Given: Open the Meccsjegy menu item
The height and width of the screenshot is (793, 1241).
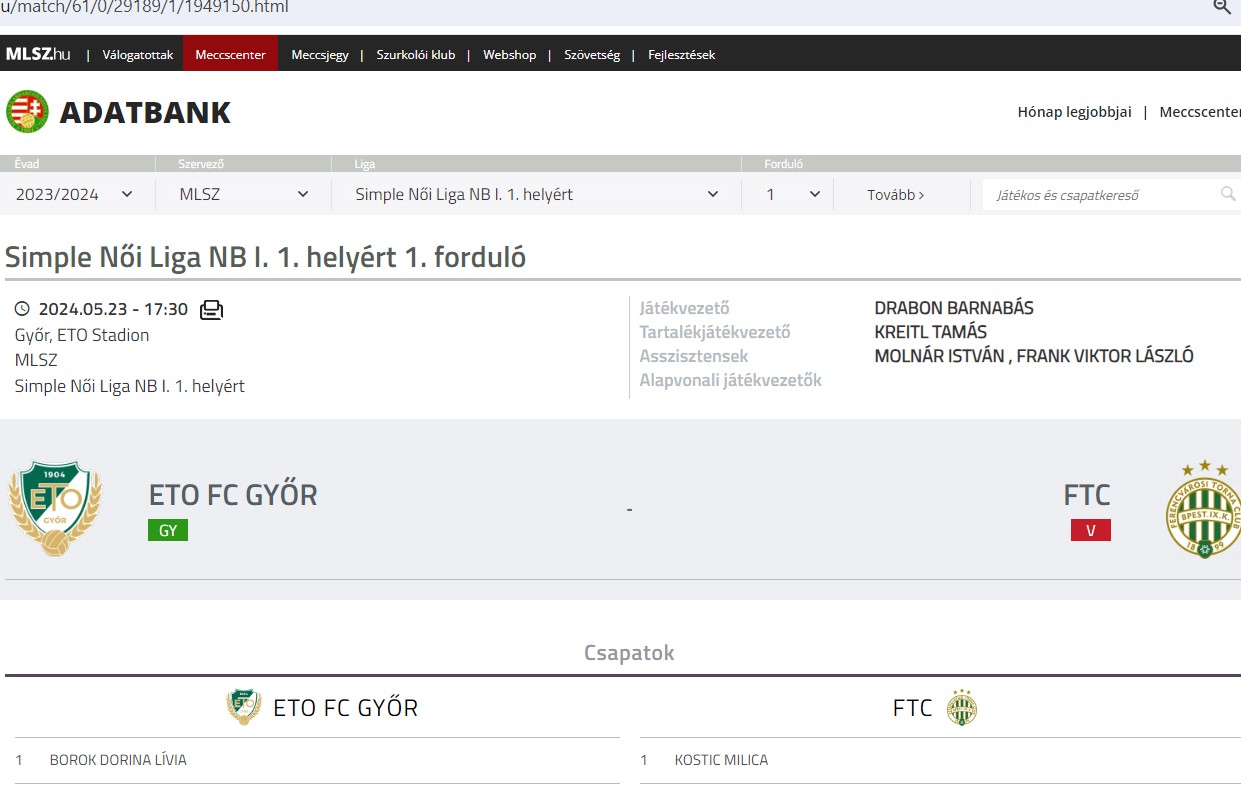Looking at the screenshot, I should click(320, 55).
